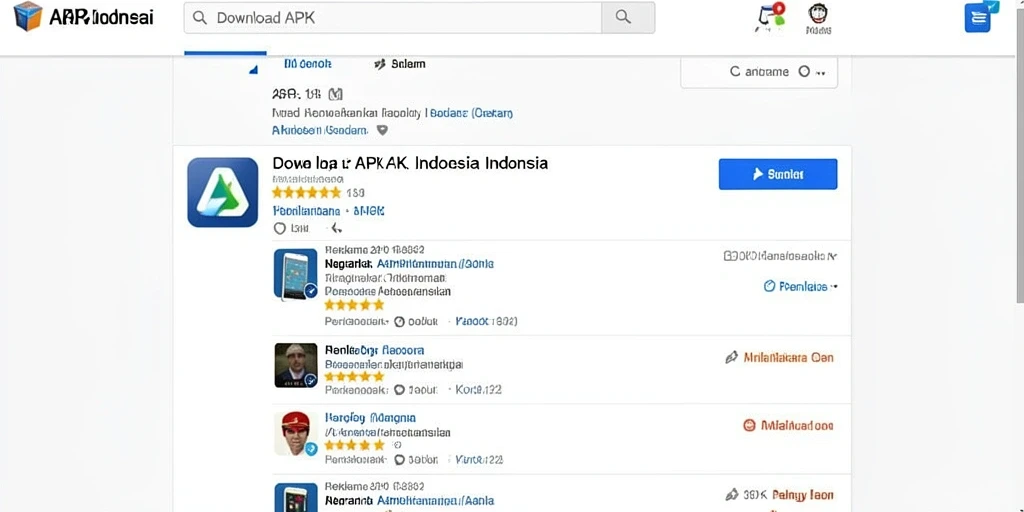Click the blue app icon with the green triangle
1024x512 pixels.
tap(223, 192)
